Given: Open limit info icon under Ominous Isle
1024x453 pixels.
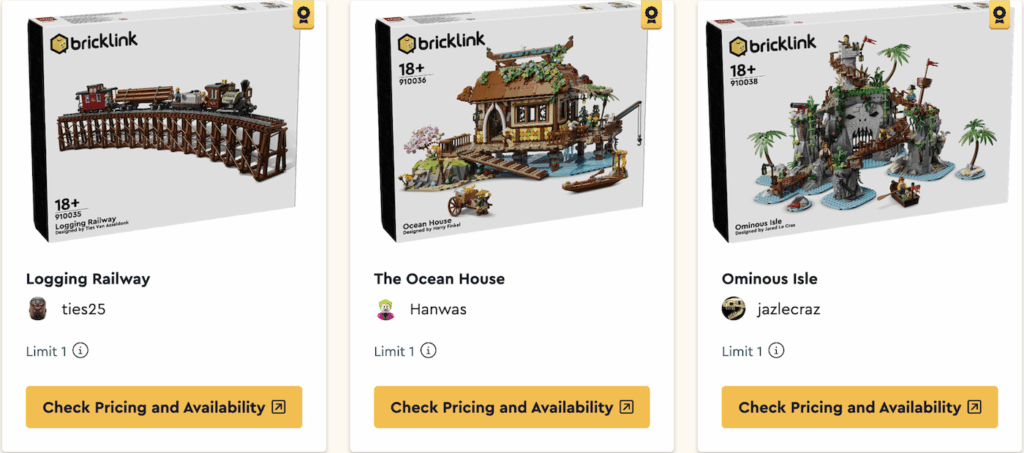Looking at the screenshot, I should [777, 351].
